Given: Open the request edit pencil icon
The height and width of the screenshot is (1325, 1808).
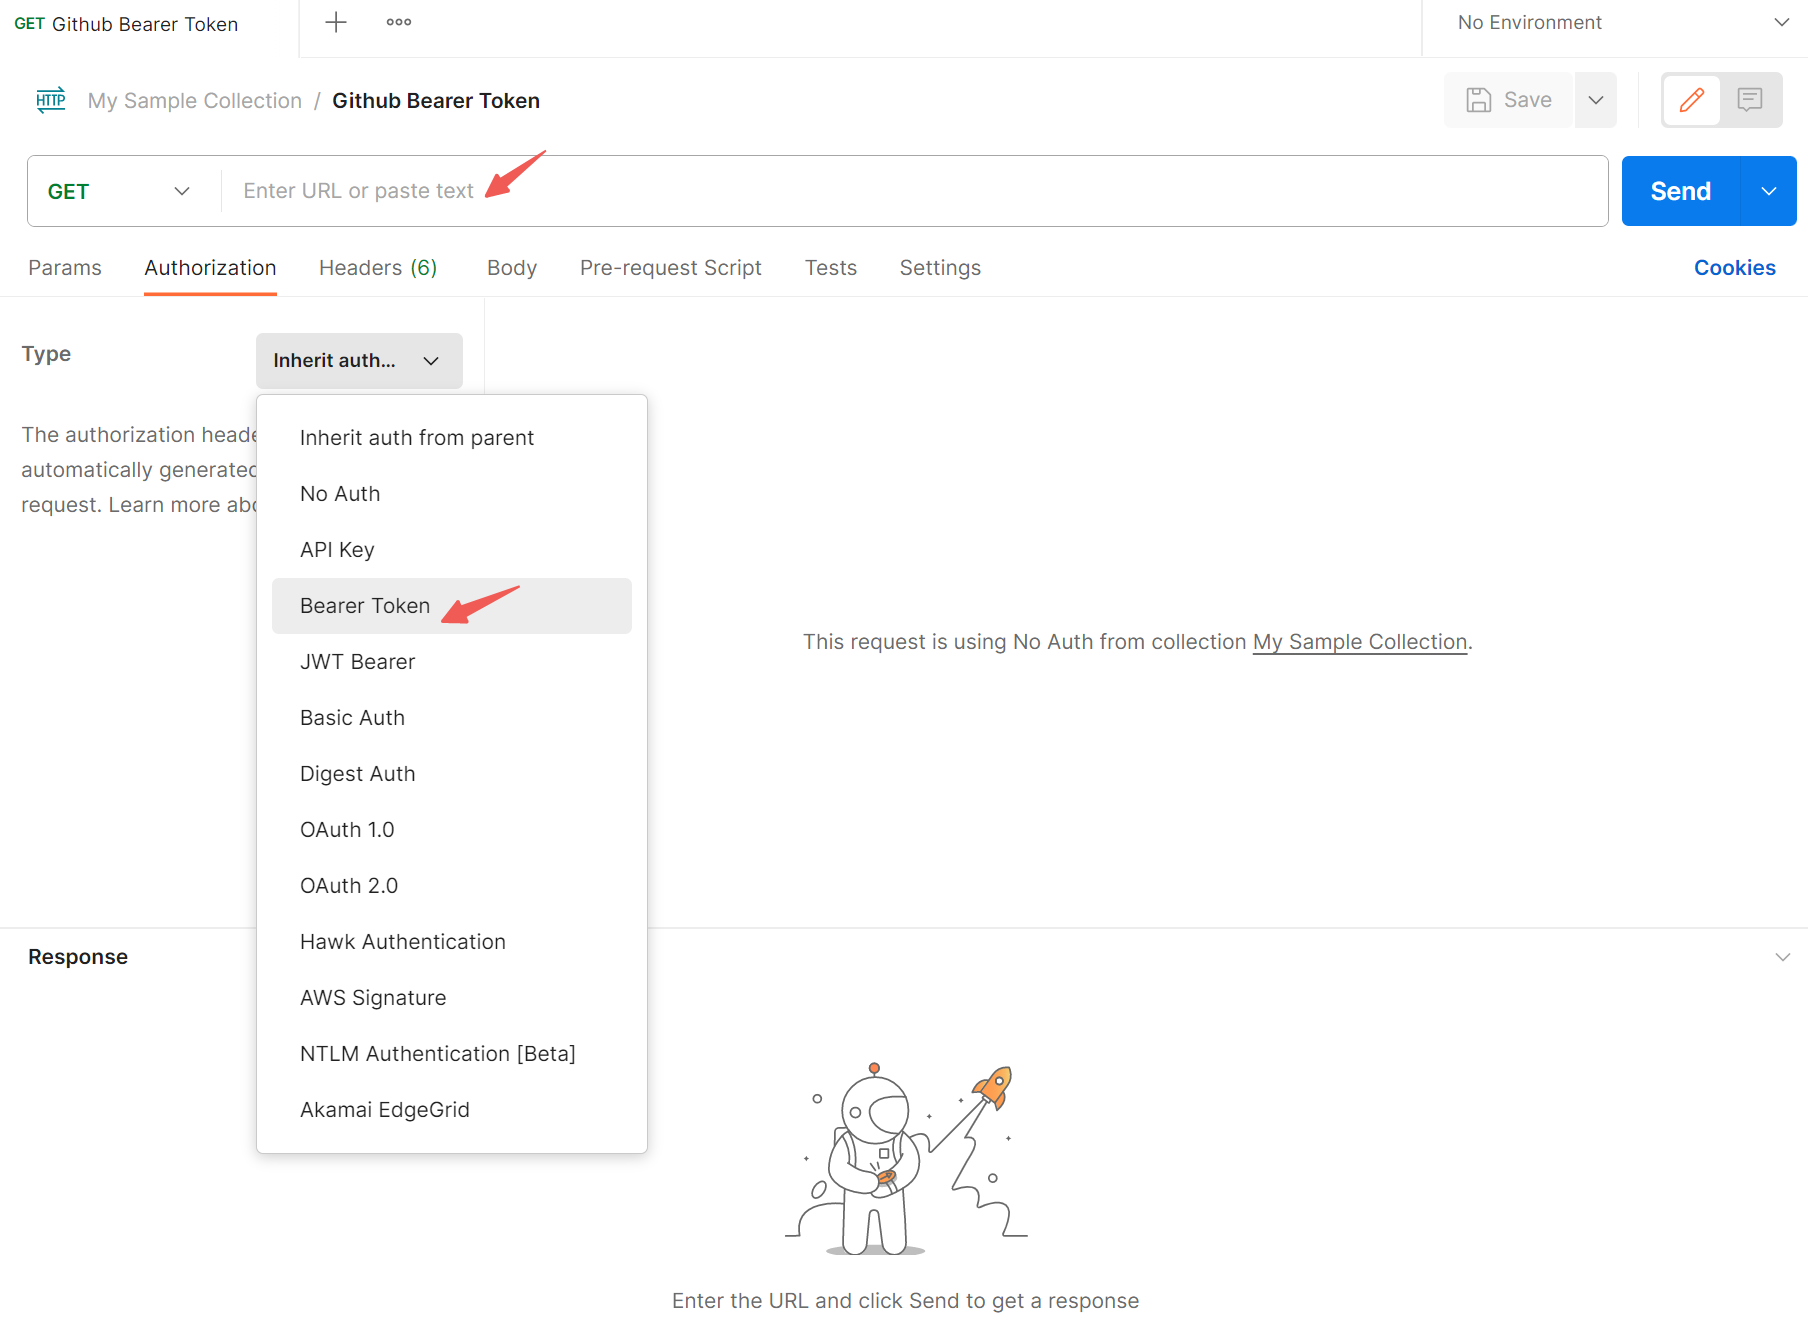Looking at the screenshot, I should pos(1691,99).
